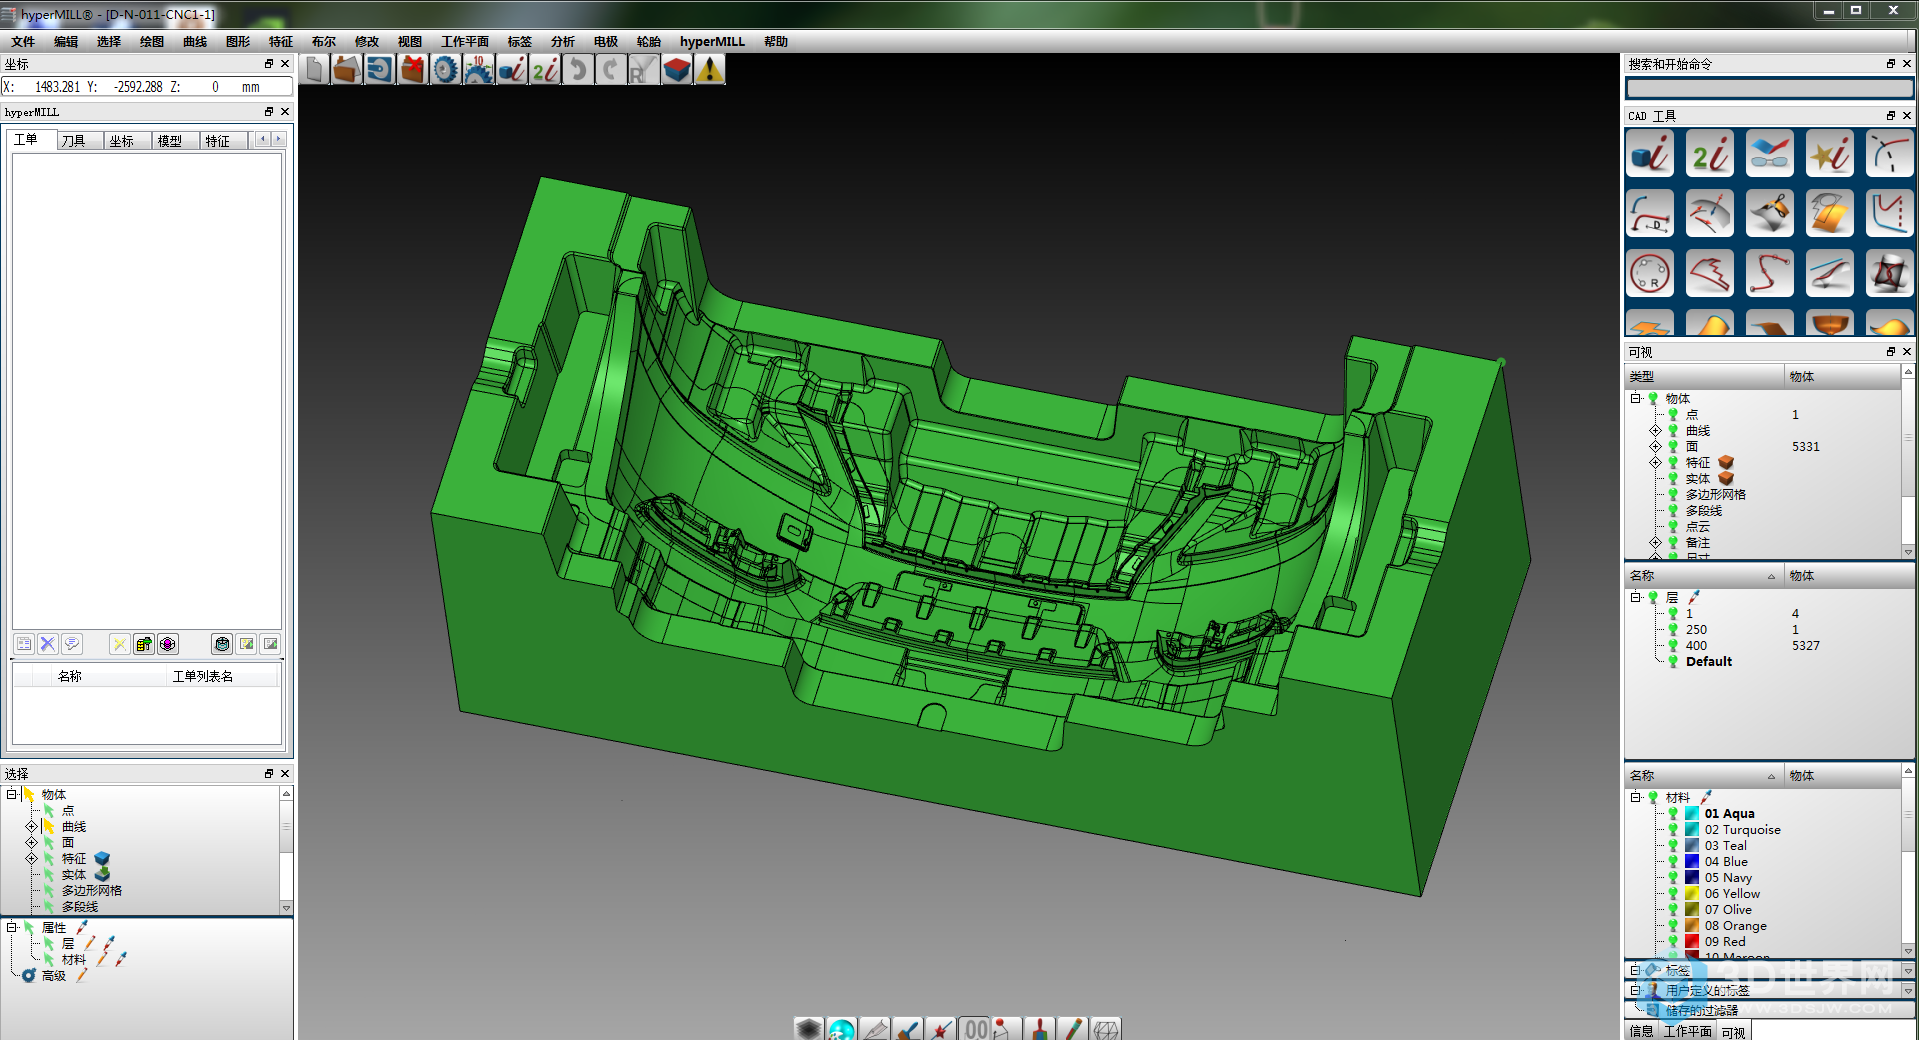Expand 特征 node in 选择 panel
This screenshot has height=1040, width=1919.
coord(31,859)
